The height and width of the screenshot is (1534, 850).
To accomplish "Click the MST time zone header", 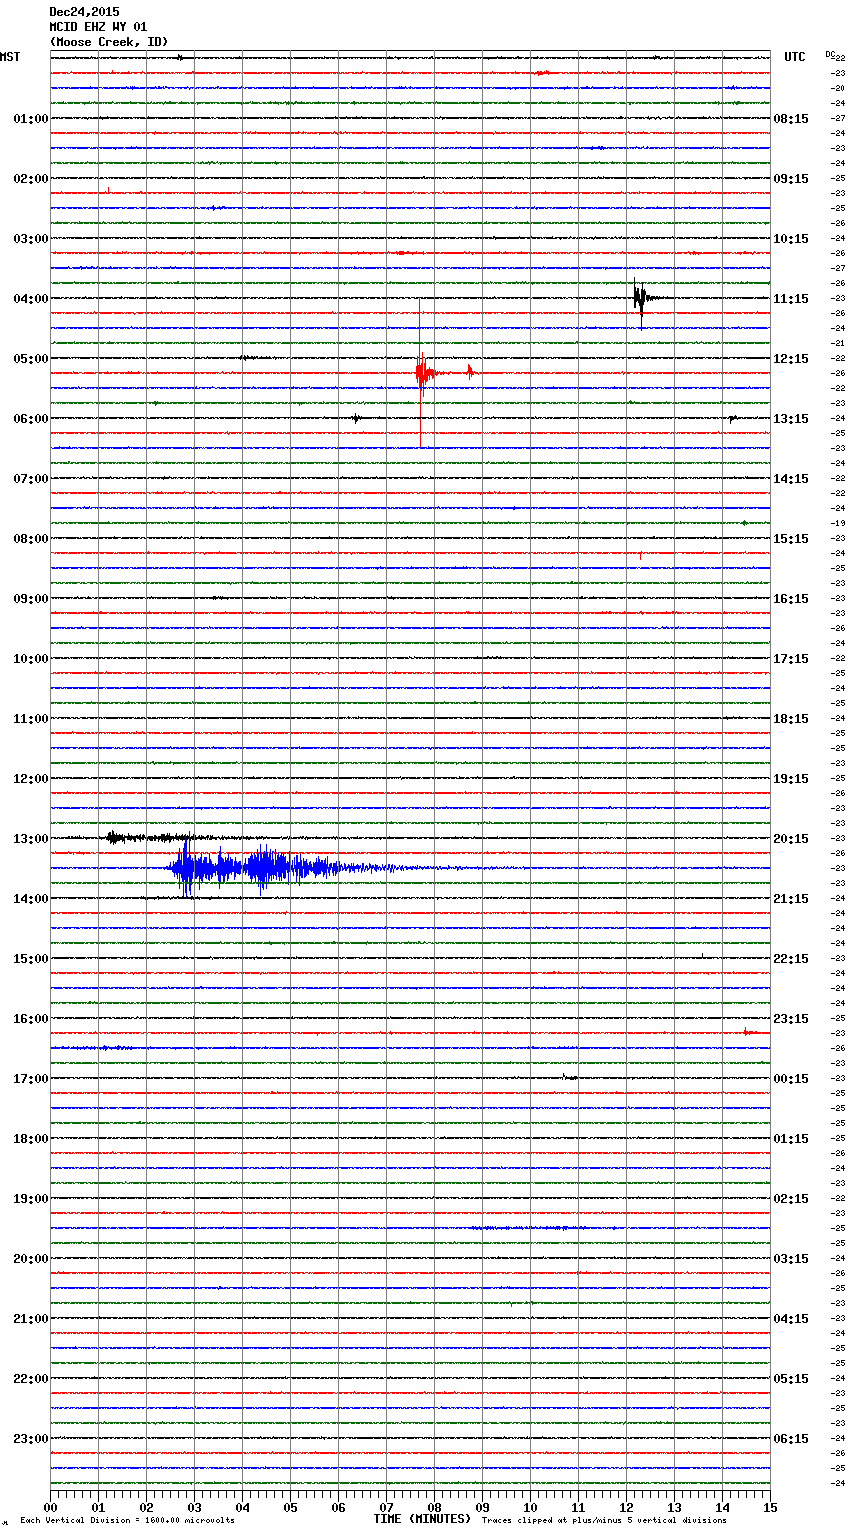I will coord(10,57).
